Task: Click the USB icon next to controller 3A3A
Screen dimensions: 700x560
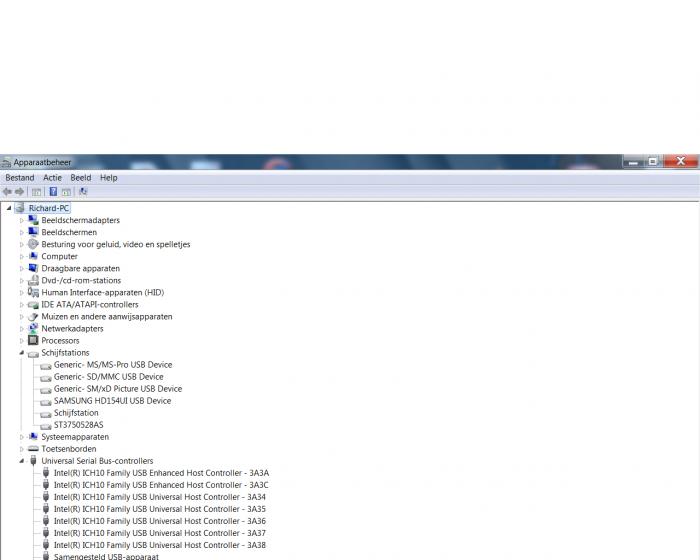Action: coord(46,472)
